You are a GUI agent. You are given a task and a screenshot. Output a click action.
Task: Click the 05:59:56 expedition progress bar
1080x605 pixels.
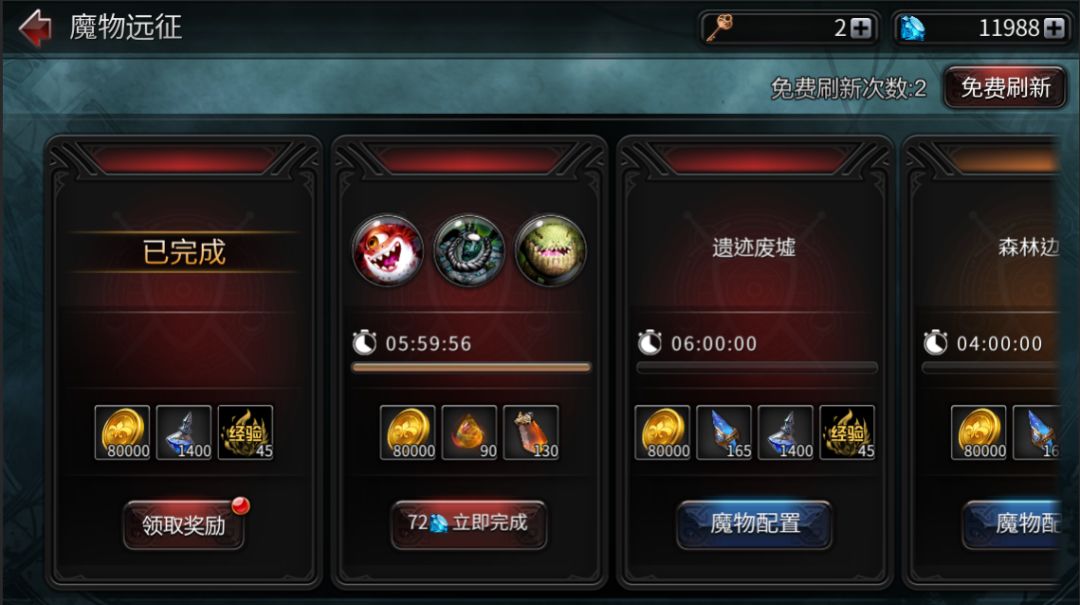(471, 368)
